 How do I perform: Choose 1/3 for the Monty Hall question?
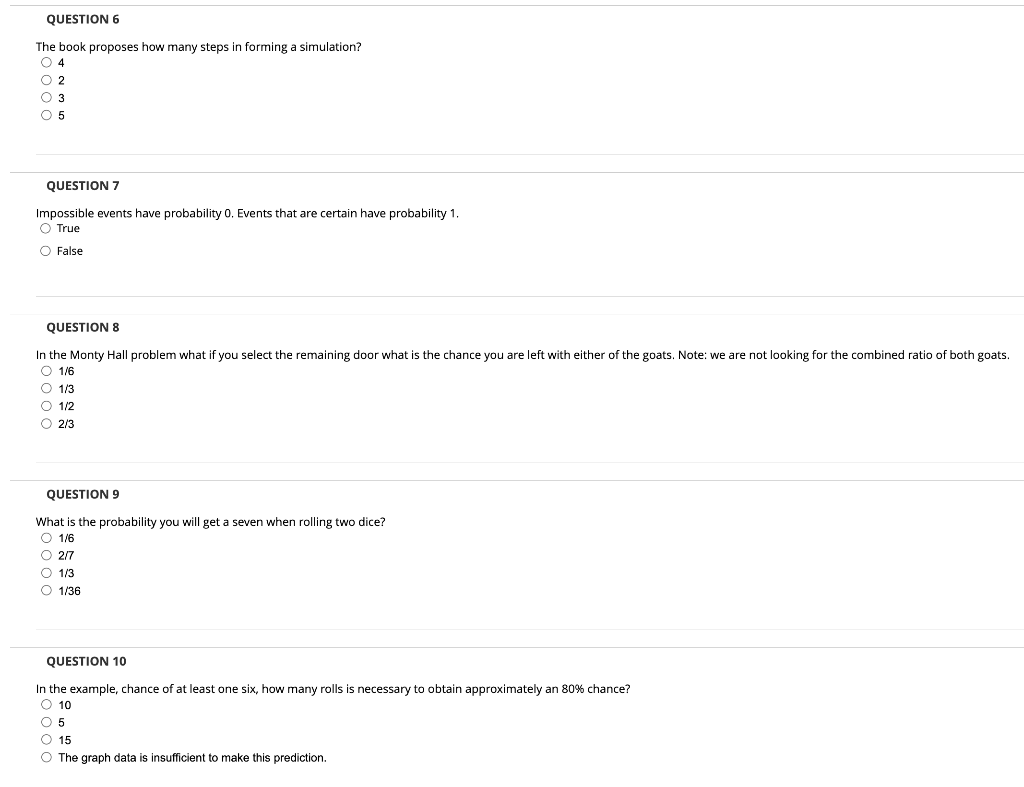click(x=46, y=388)
